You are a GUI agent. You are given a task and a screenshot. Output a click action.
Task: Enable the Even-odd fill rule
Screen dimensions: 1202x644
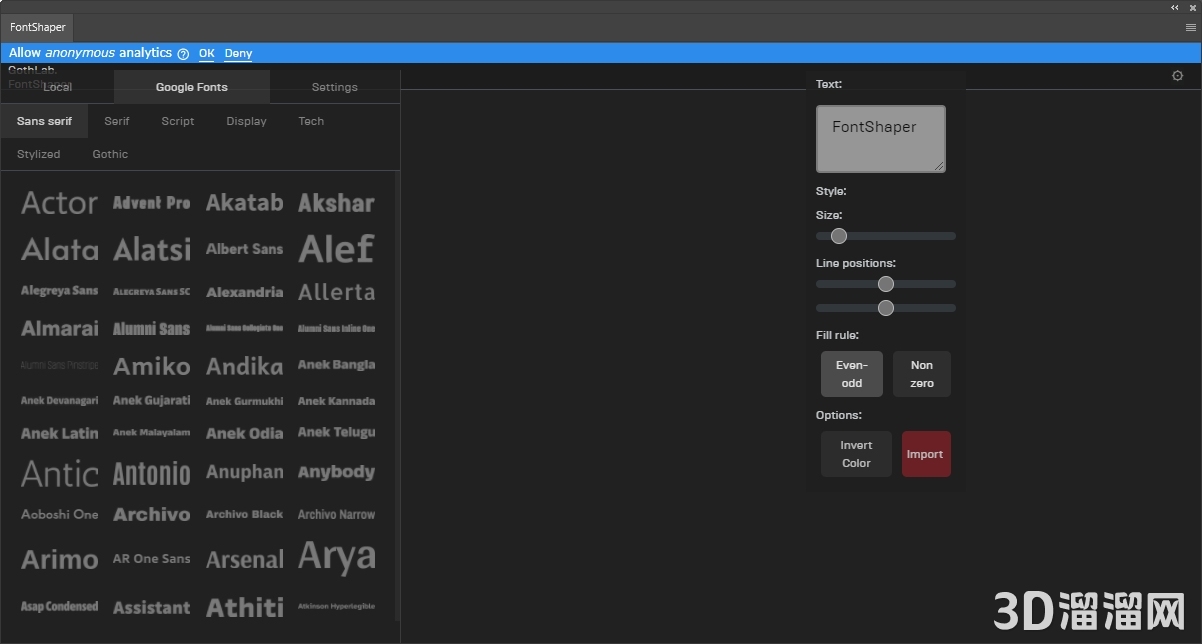click(x=851, y=374)
